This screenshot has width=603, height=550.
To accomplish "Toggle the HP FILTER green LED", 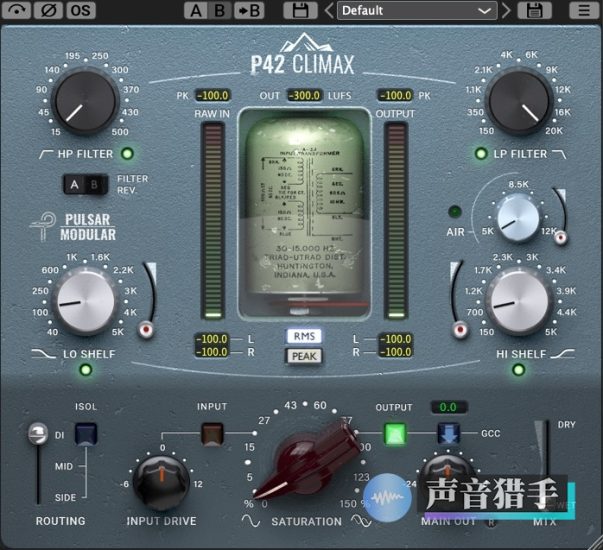I will coord(127,154).
